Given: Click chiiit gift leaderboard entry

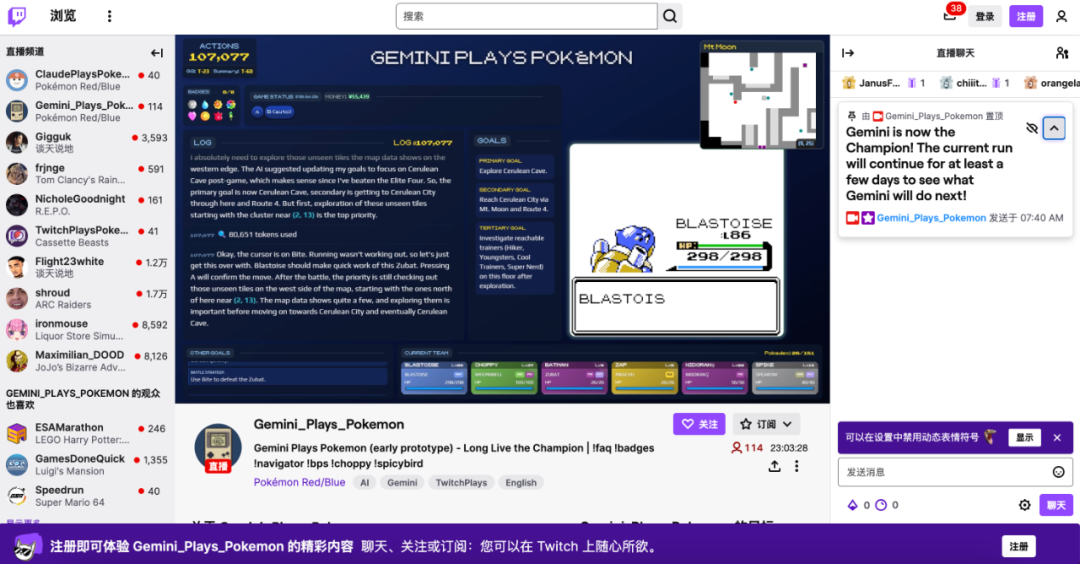Looking at the screenshot, I should point(974,83).
